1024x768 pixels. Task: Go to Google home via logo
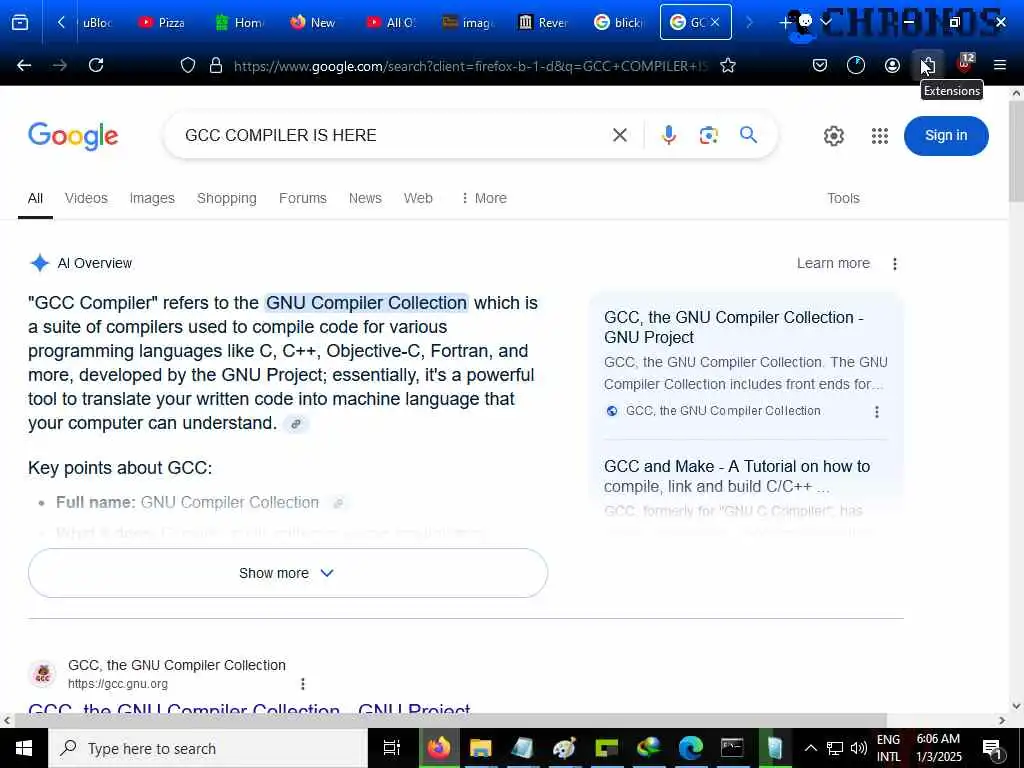73,136
